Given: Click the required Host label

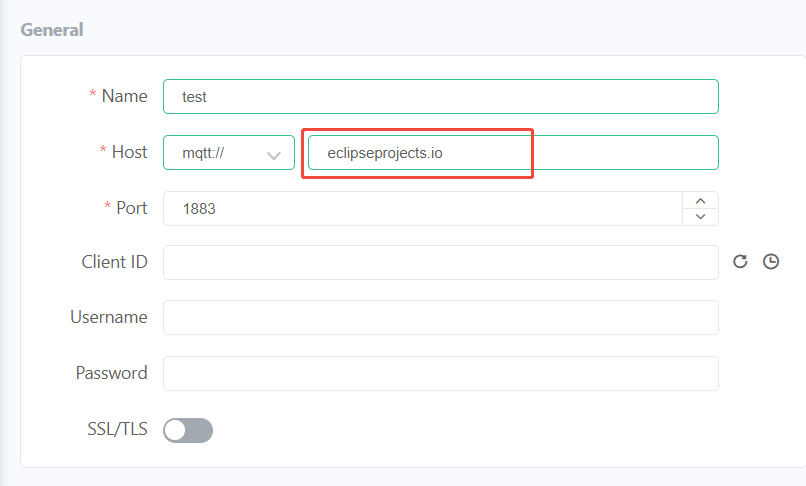Looking at the screenshot, I should tap(128, 152).
